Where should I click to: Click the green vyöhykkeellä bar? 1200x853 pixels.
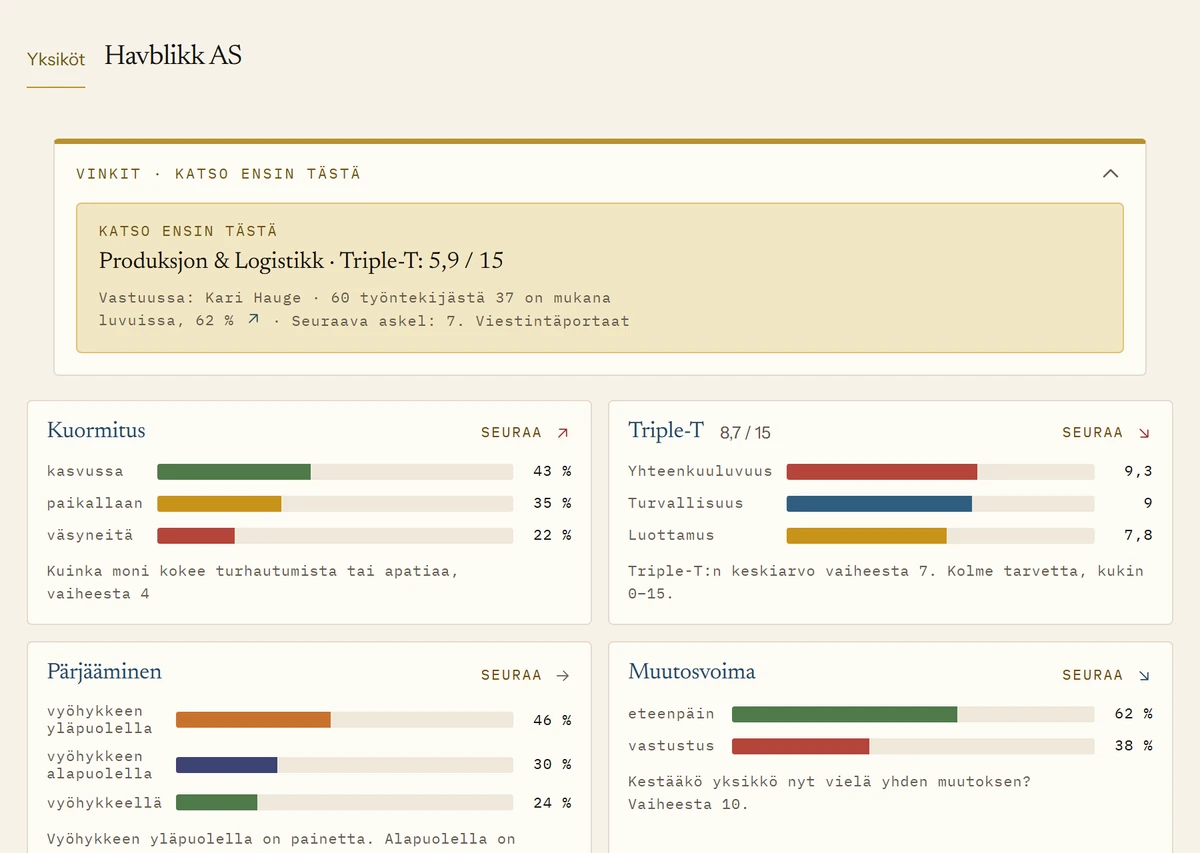pos(216,802)
